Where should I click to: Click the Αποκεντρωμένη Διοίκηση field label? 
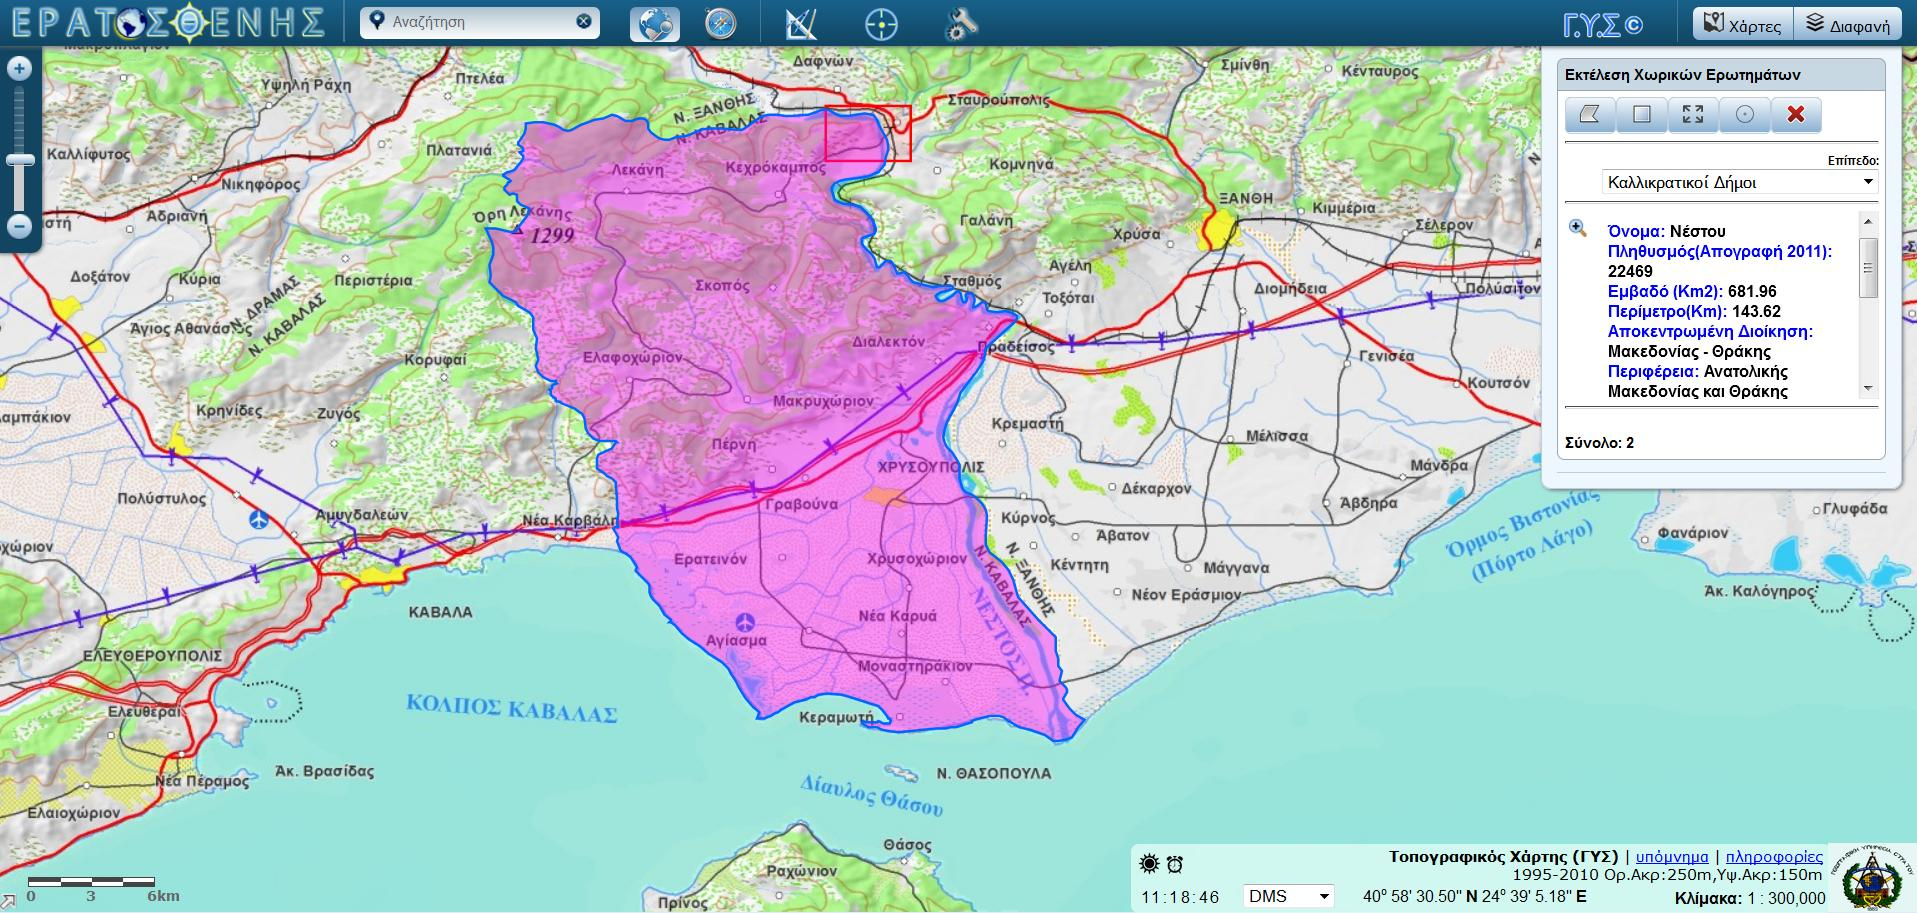point(1710,331)
